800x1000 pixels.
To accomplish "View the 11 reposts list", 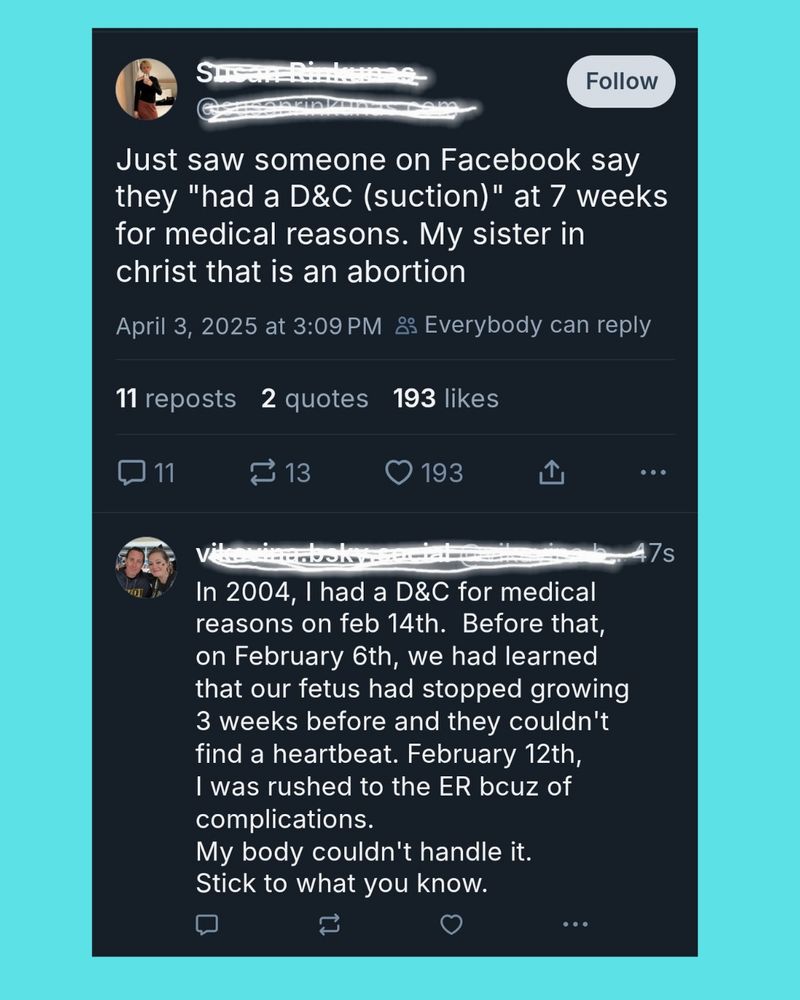I will [176, 399].
